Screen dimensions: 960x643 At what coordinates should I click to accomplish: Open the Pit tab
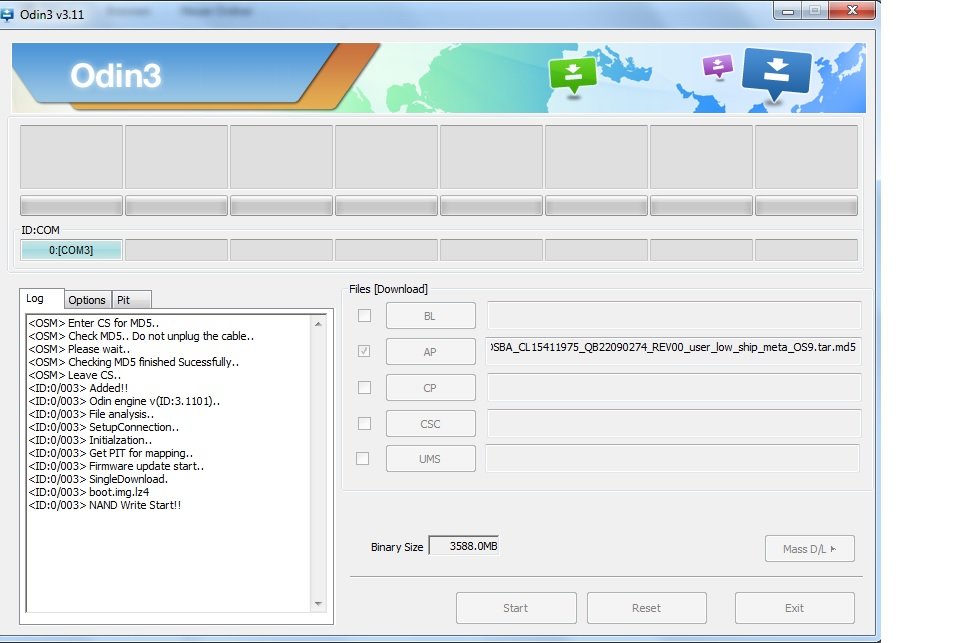[x=131, y=300]
